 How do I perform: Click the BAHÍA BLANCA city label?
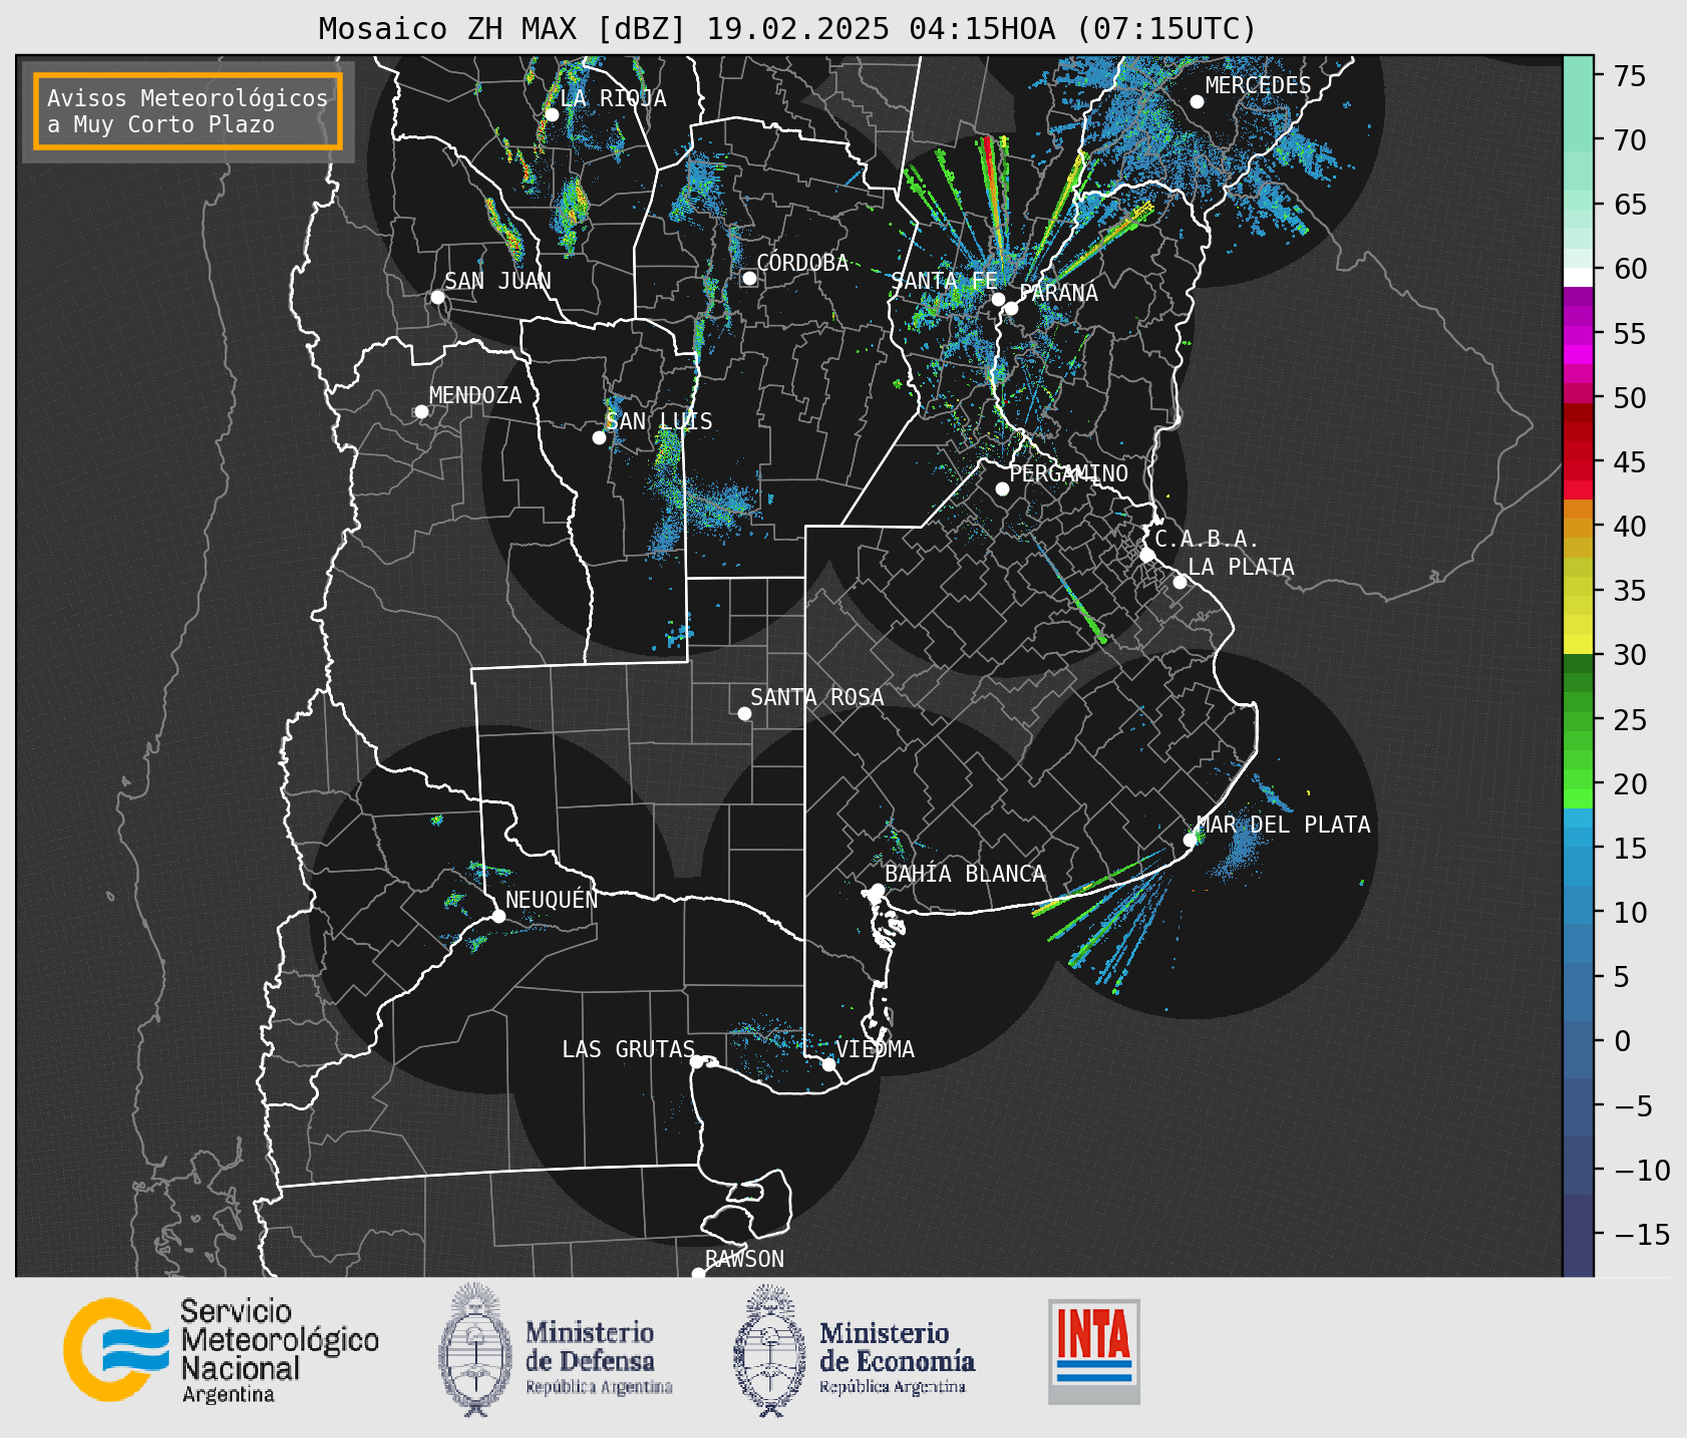[x=965, y=874]
